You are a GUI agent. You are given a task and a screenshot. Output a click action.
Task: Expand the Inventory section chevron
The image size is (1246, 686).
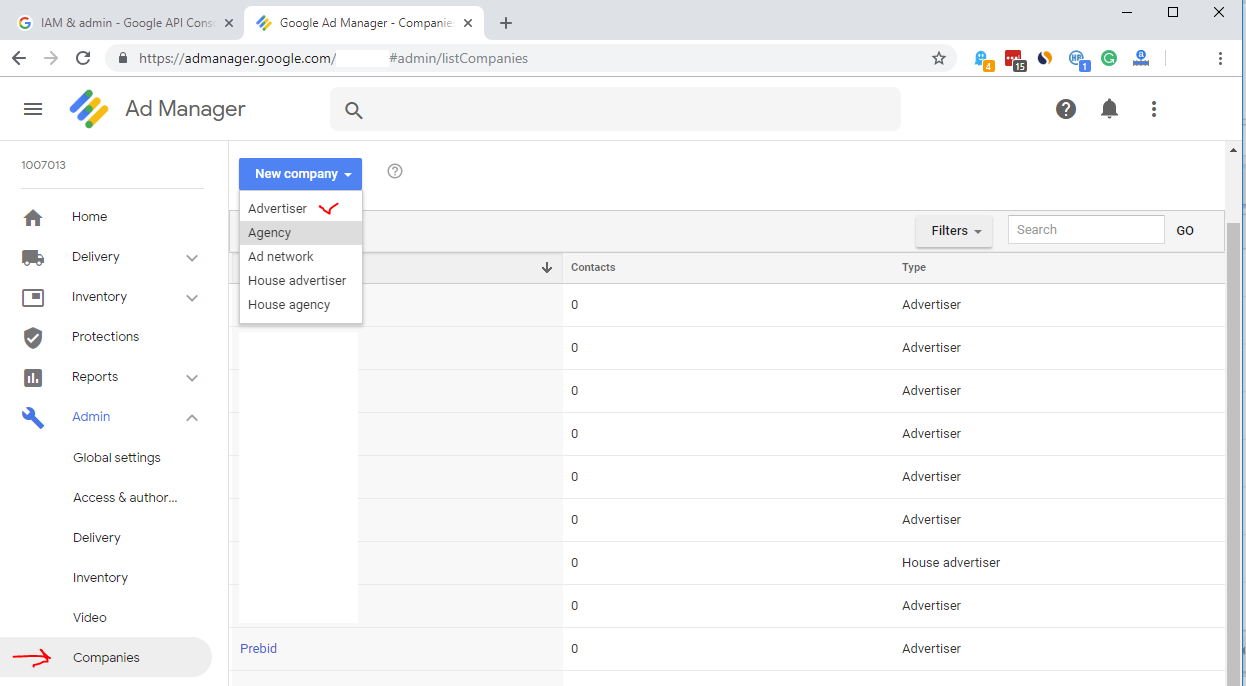point(192,298)
